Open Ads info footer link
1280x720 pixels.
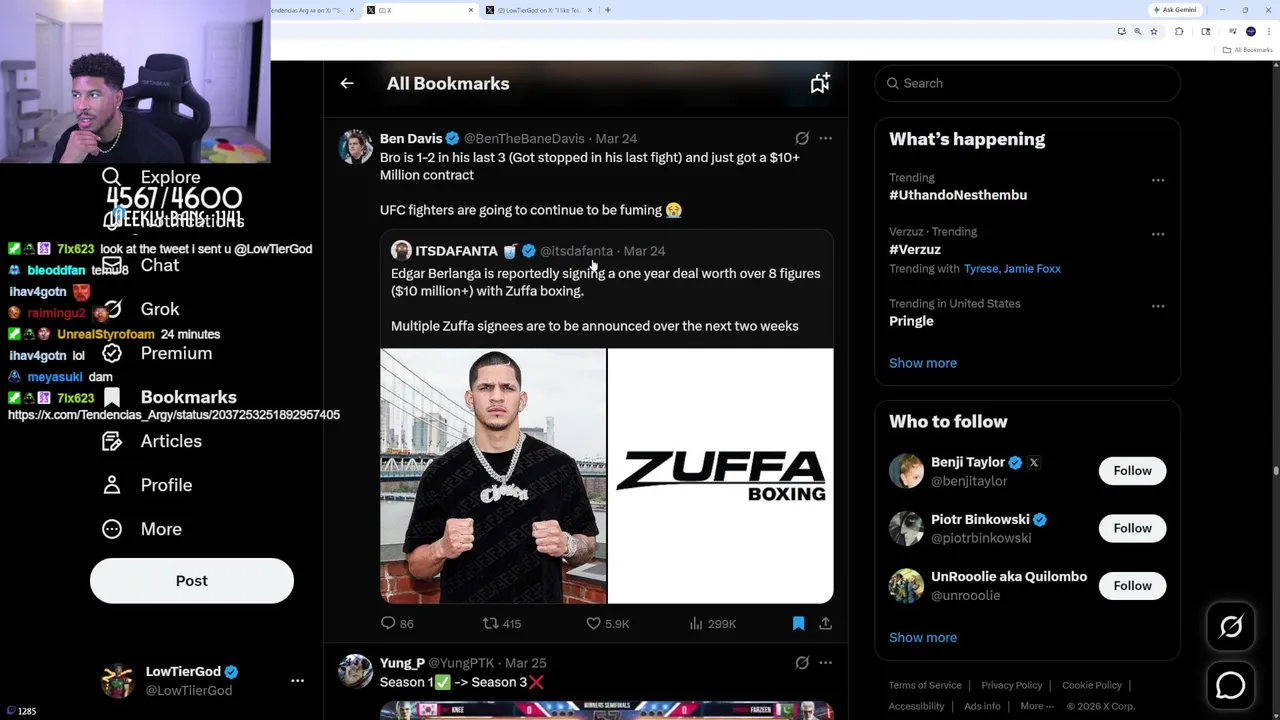click(982, 706)
